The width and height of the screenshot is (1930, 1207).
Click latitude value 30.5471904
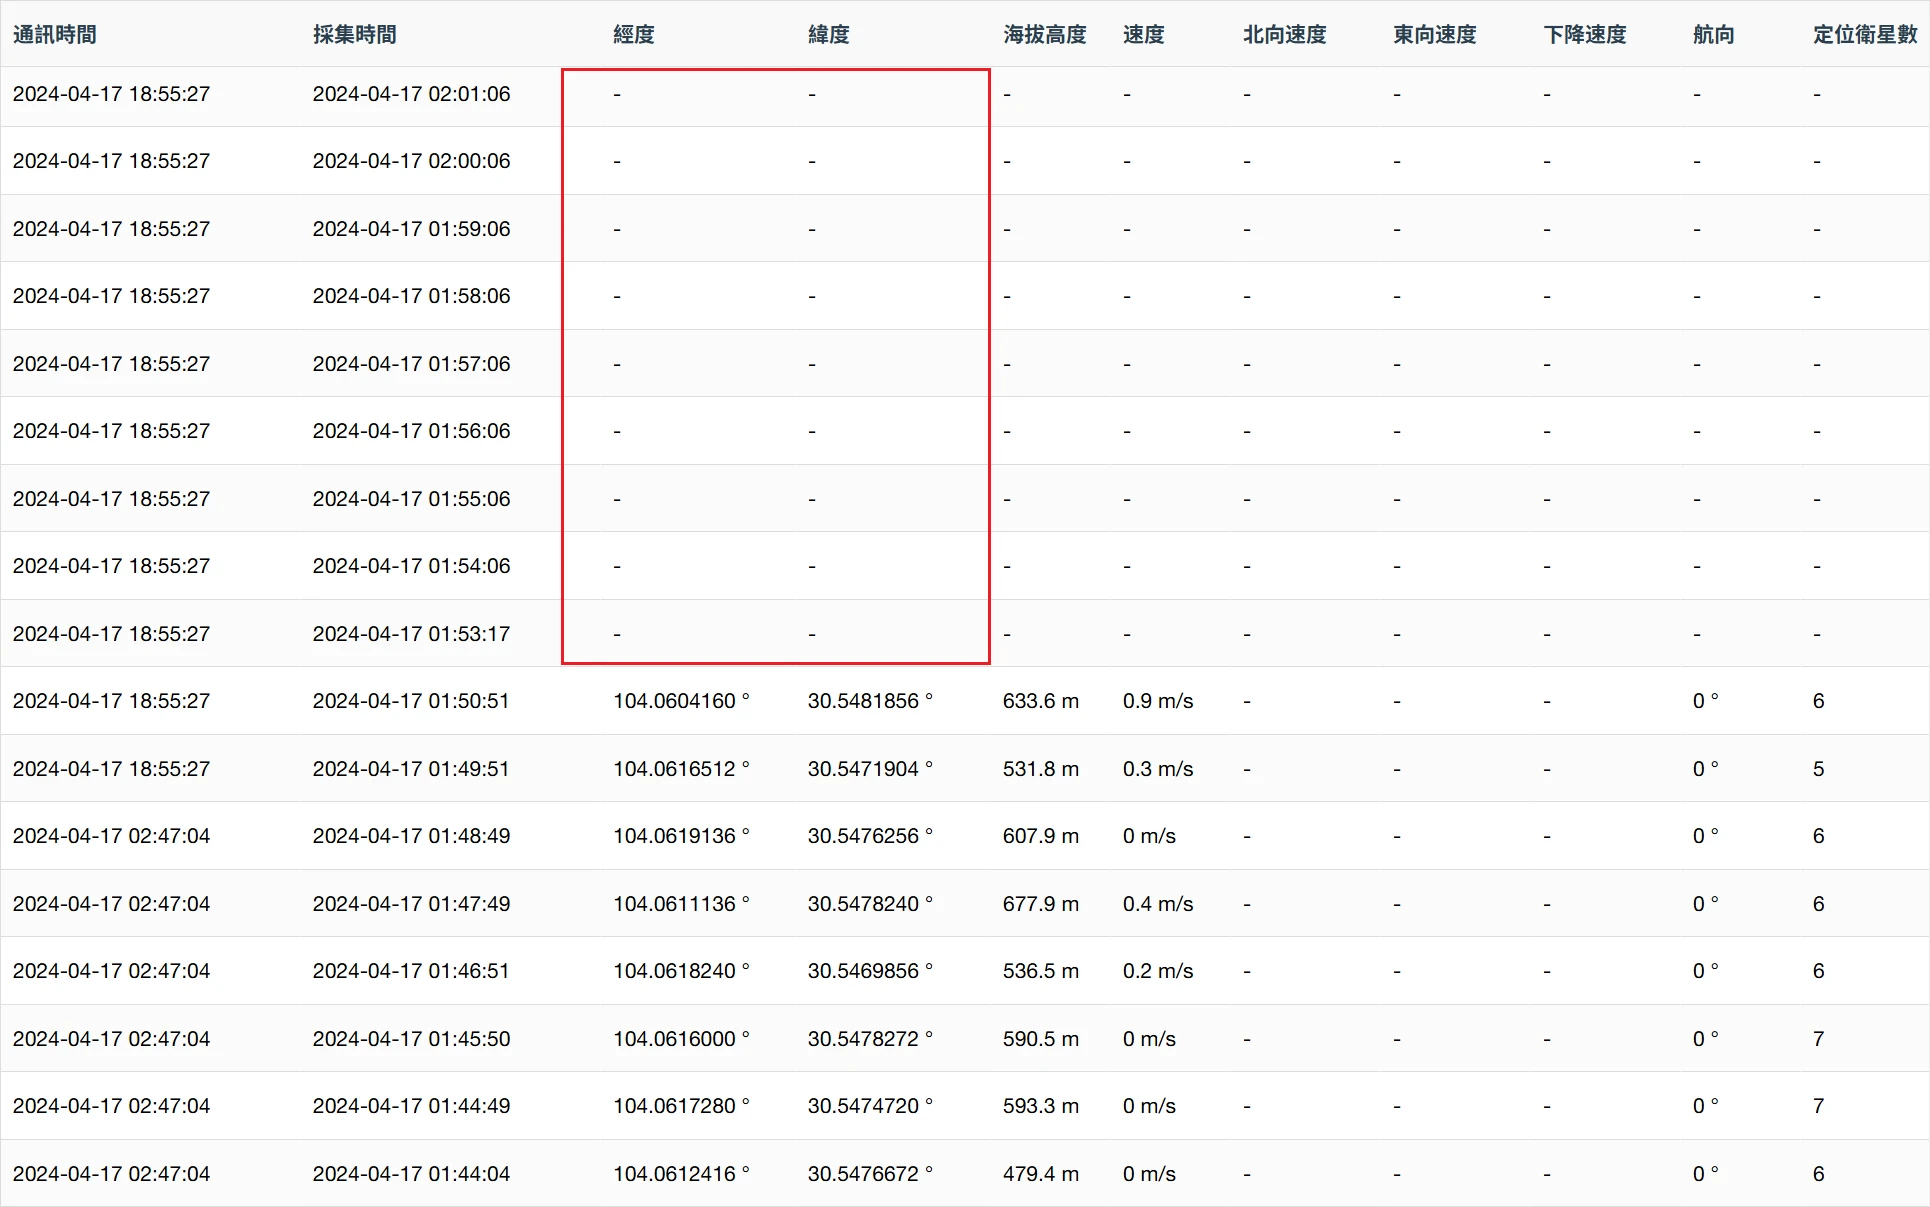coord(869,769)
